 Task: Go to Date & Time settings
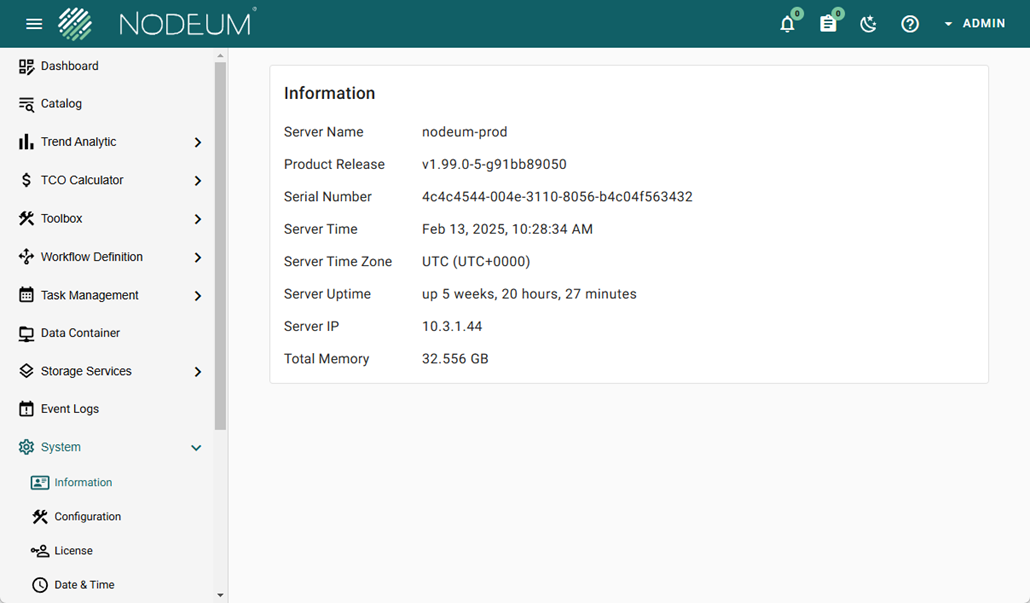coord(84,585)
